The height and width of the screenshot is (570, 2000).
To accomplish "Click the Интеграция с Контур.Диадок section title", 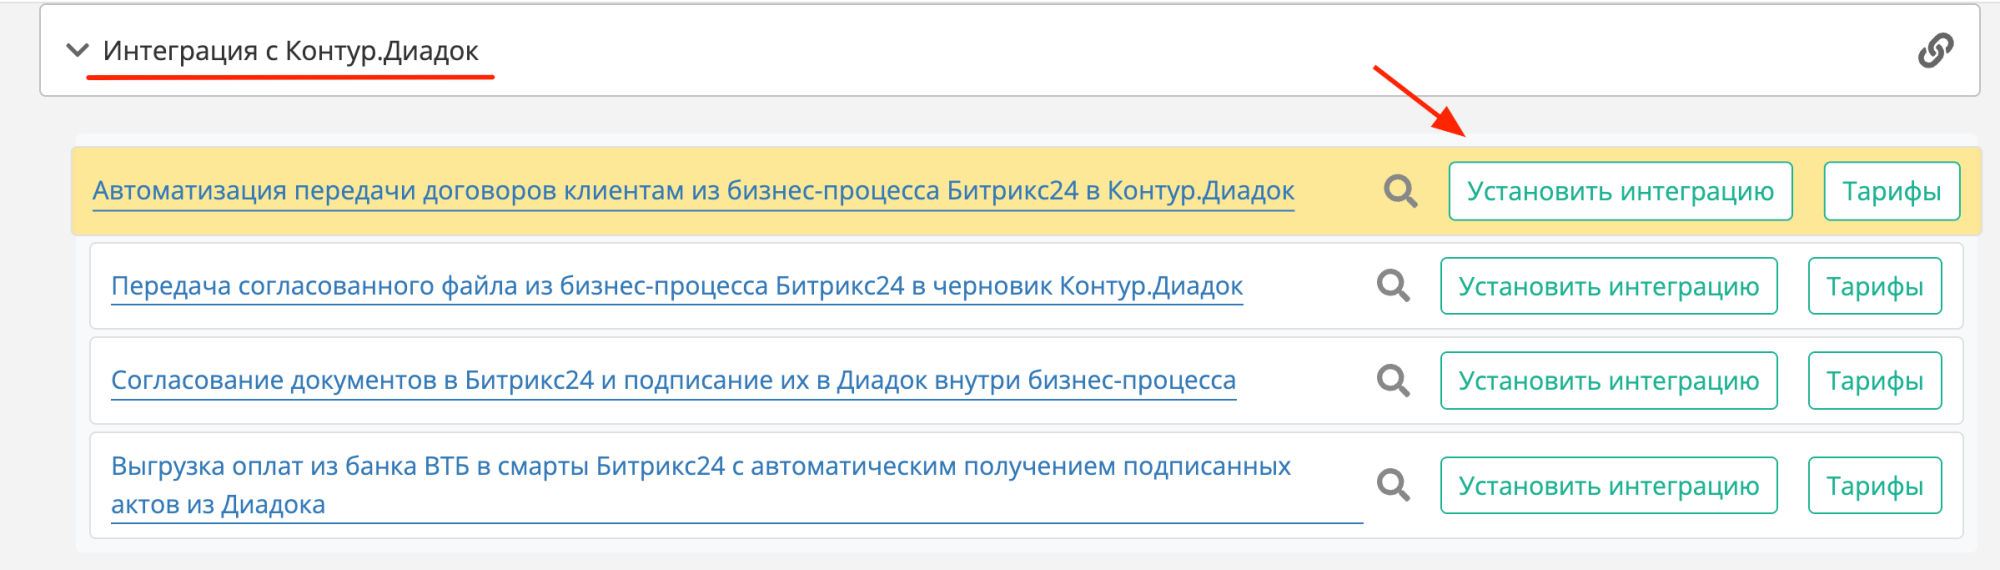I will pos(290,50).
